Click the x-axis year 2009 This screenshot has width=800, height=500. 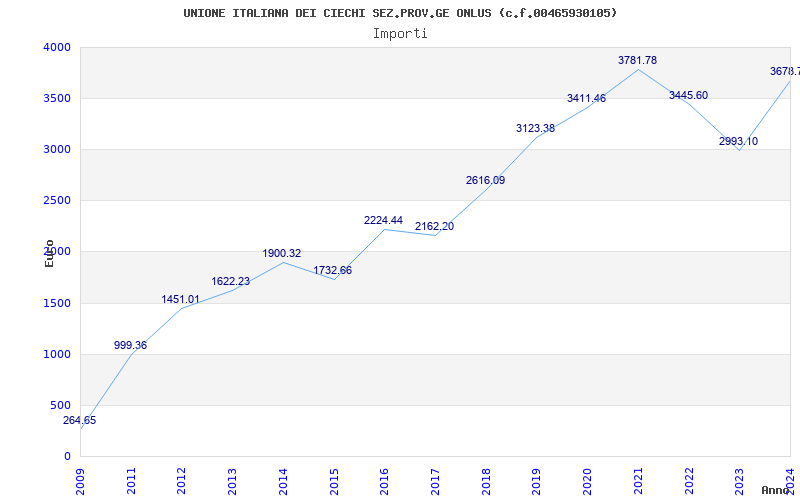coord(80,482)
